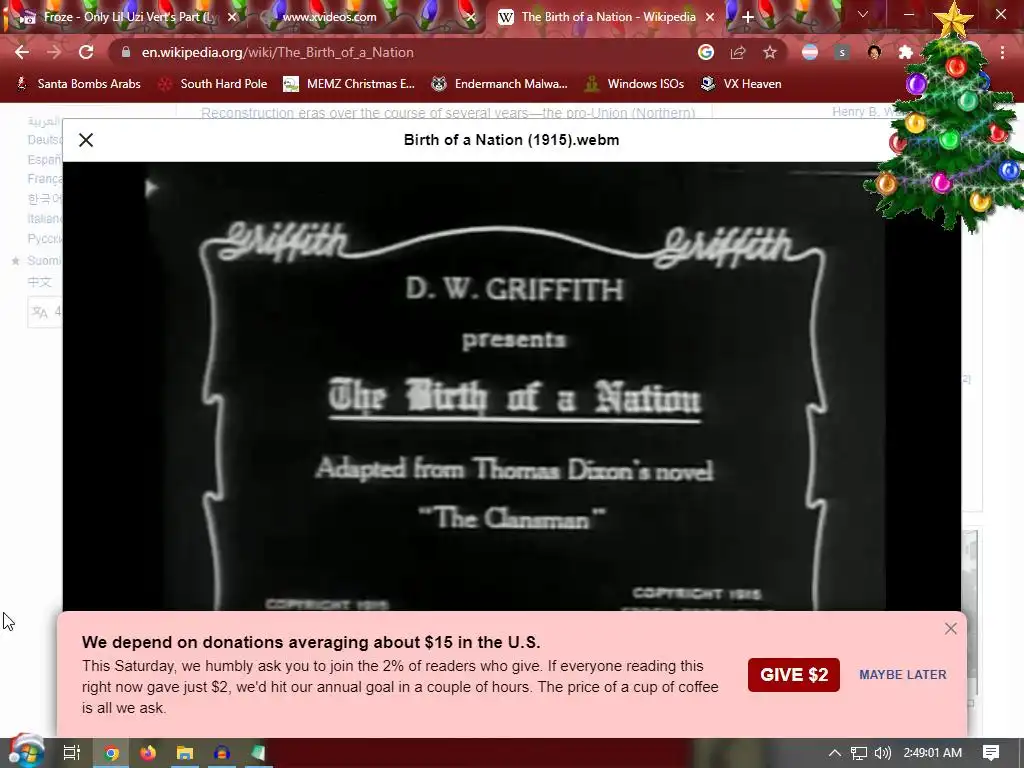Image resolution: width=1024 pixels, height=768 pixels.
Task: Click the Chrome icon on the taskbar
Action: tap(112, 753)
